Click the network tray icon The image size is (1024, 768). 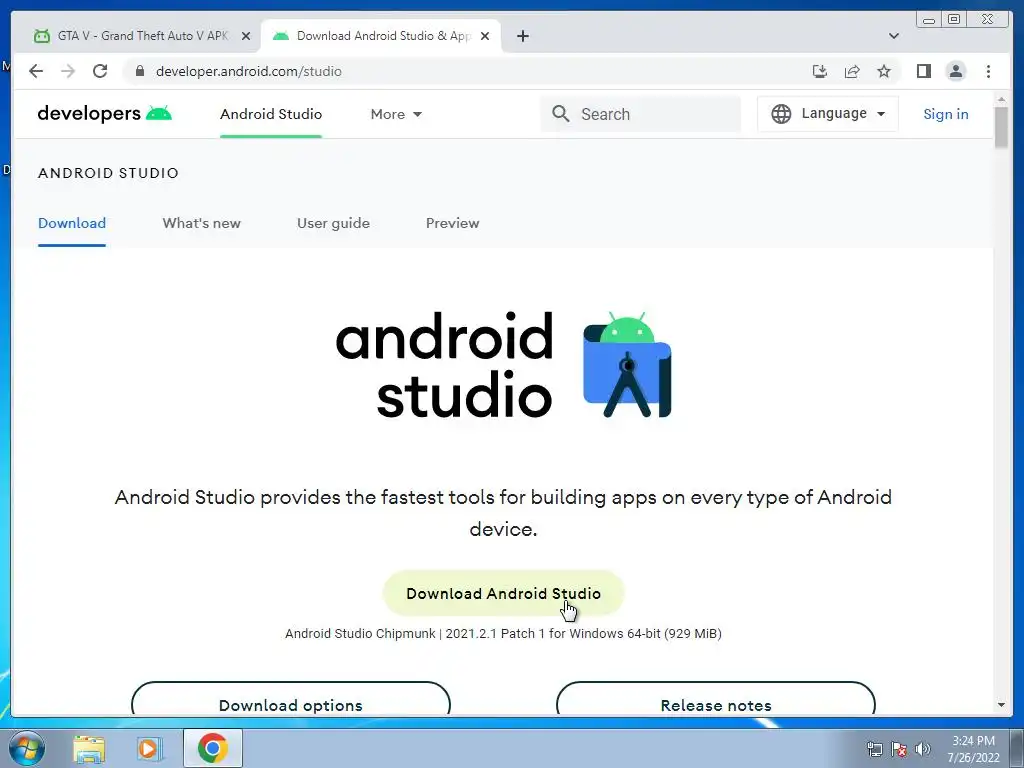pos(874,749)
